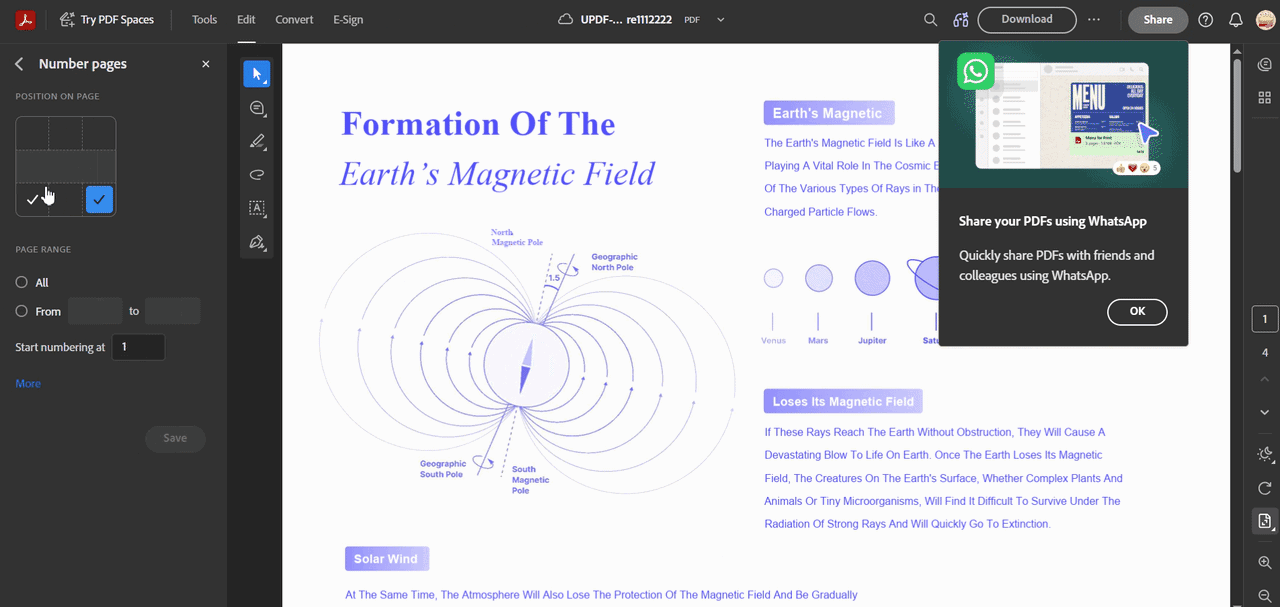Choose the Select arrow tool
The height and width of the screenshot is (607, 1280).
(257, 74)
